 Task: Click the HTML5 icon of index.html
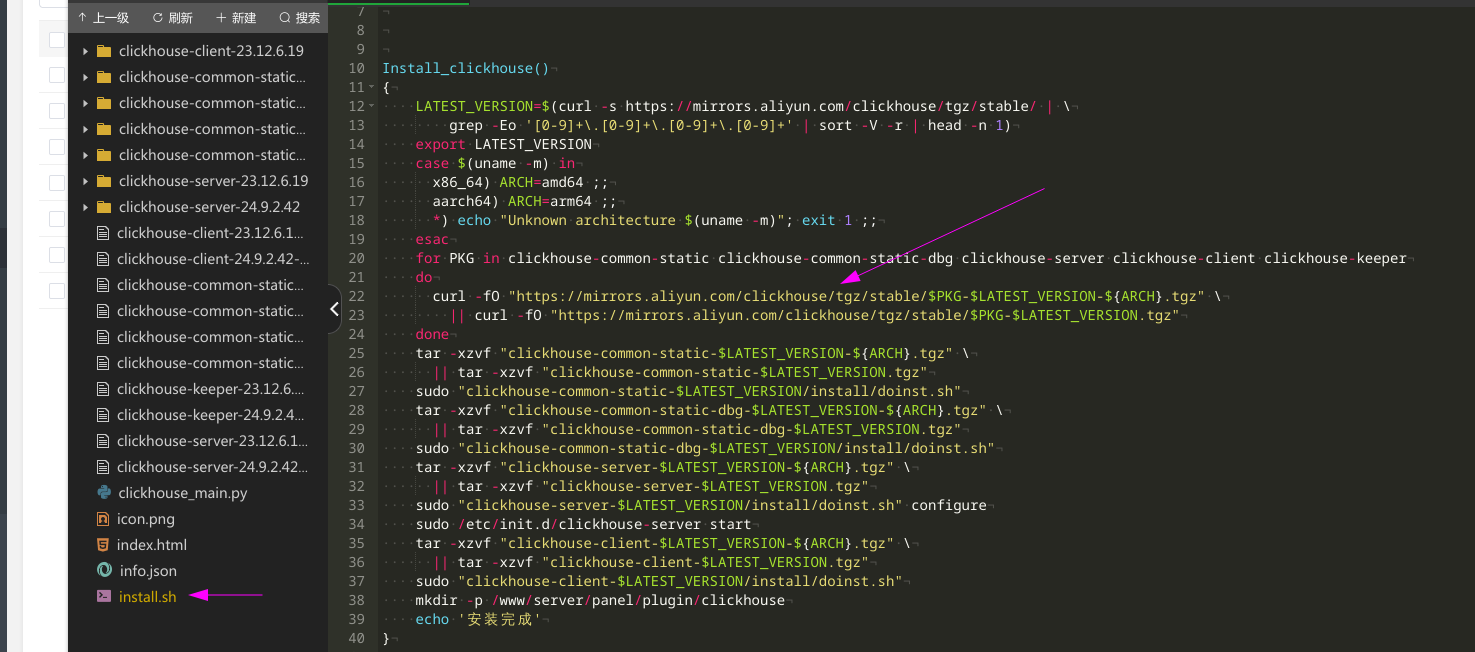click(x=103, y=545)
